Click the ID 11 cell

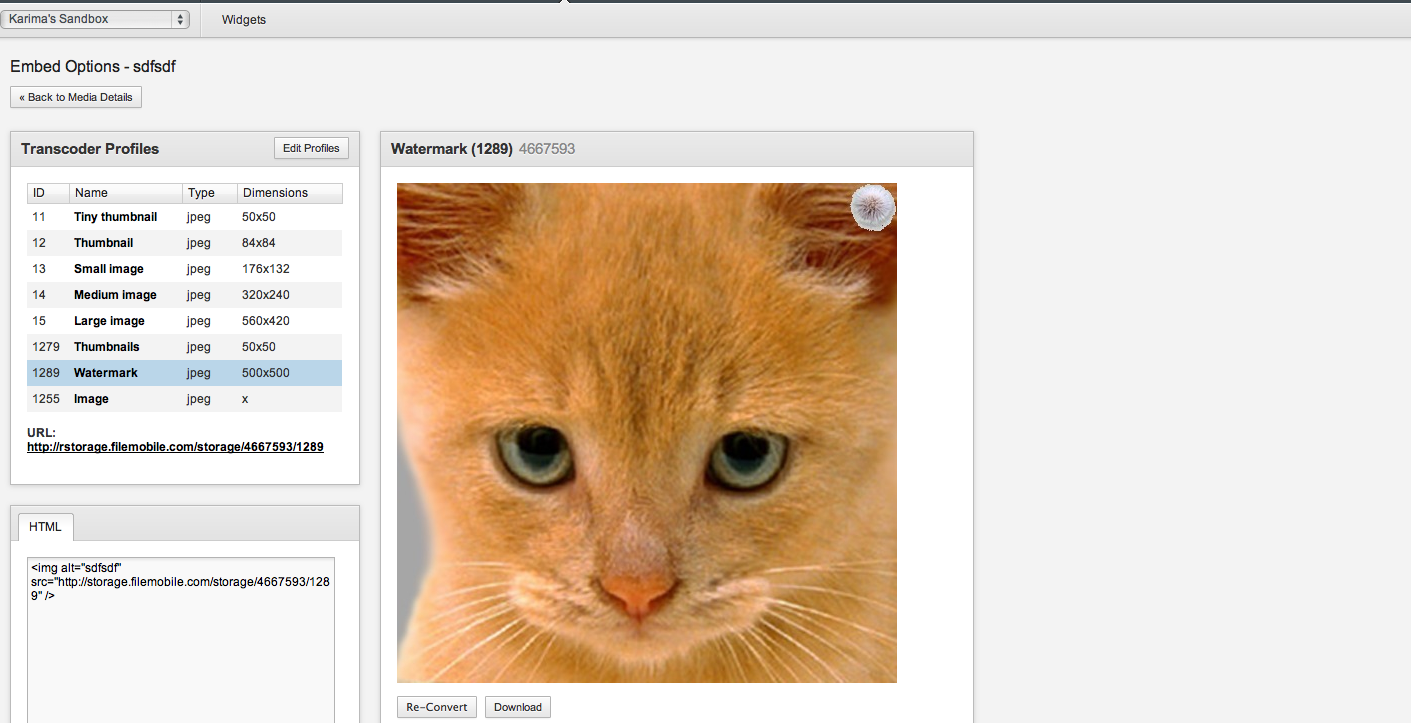pyautogui.click(x=39, y=217)
